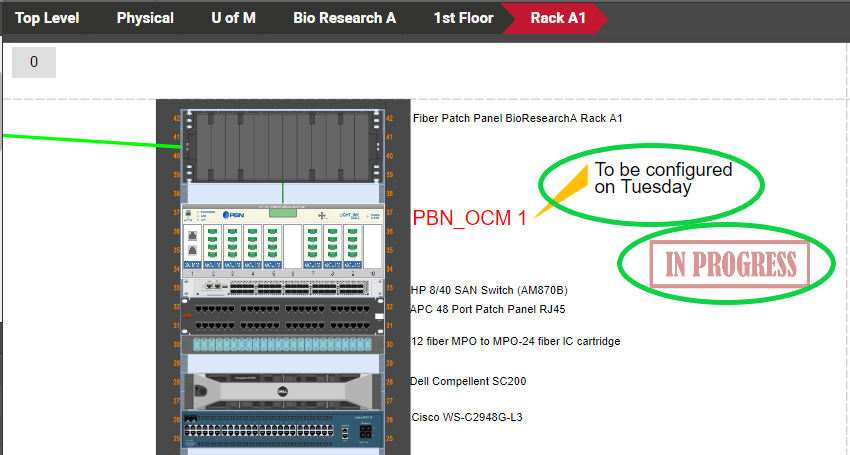Viewport: 850px width, 455px height.
Task: Select the fiber patch panel device in rack
Action: [282, 146]
